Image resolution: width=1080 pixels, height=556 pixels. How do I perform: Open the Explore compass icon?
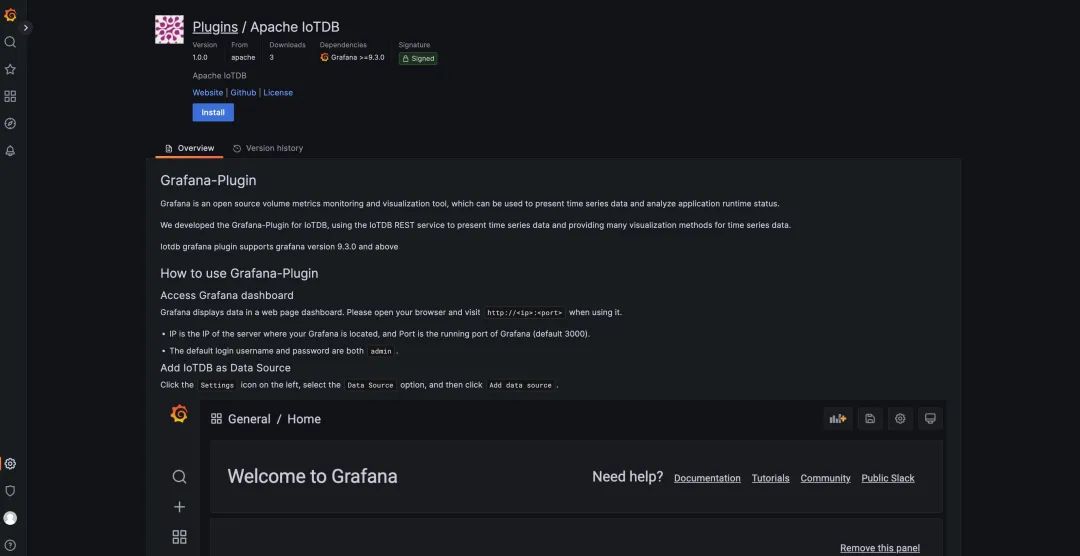(10, 123)
